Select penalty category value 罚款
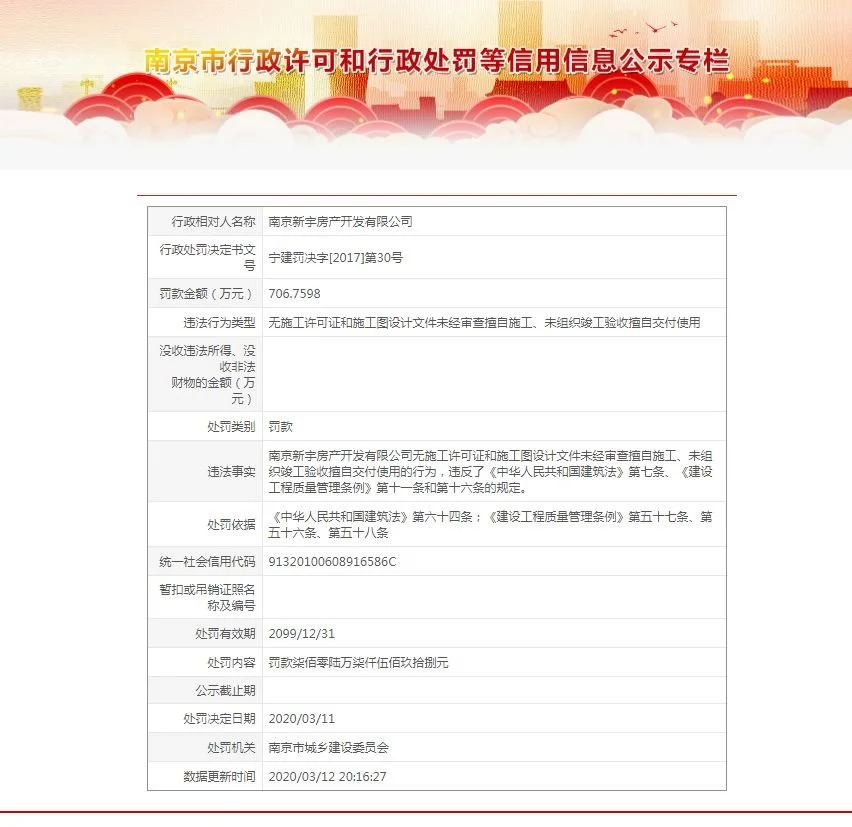 pos(280,427)
